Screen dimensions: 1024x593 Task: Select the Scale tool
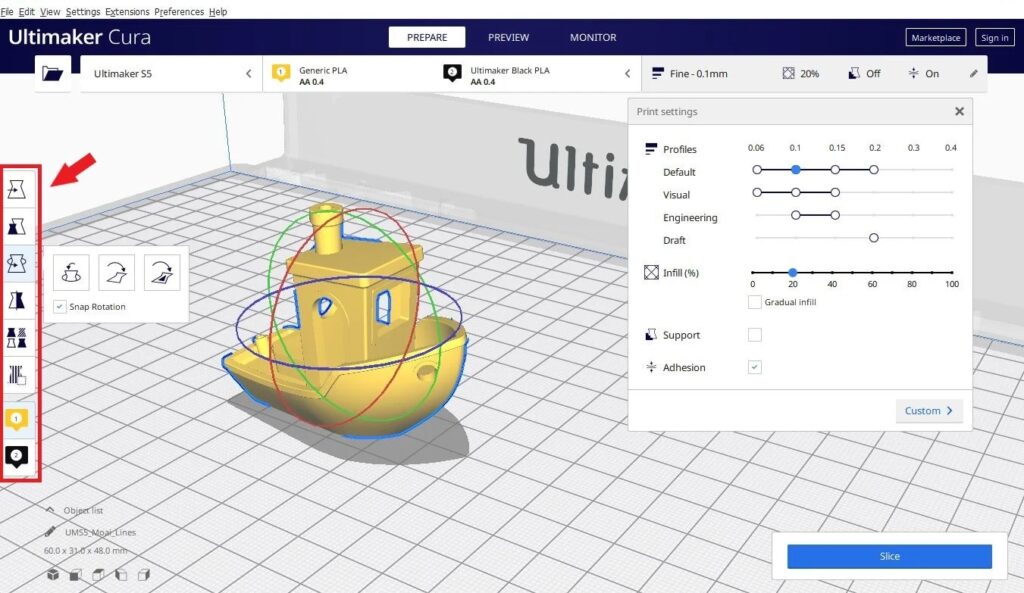click(17, 227)
